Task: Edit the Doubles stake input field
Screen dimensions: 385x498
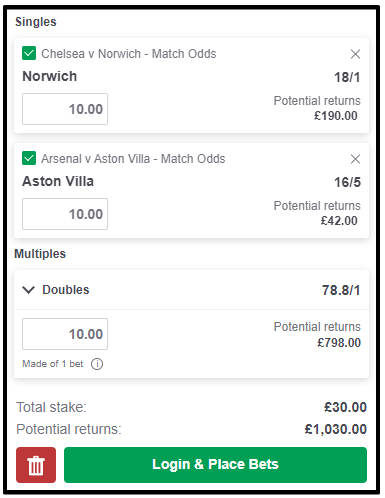Action: click(x=65, y=334)
